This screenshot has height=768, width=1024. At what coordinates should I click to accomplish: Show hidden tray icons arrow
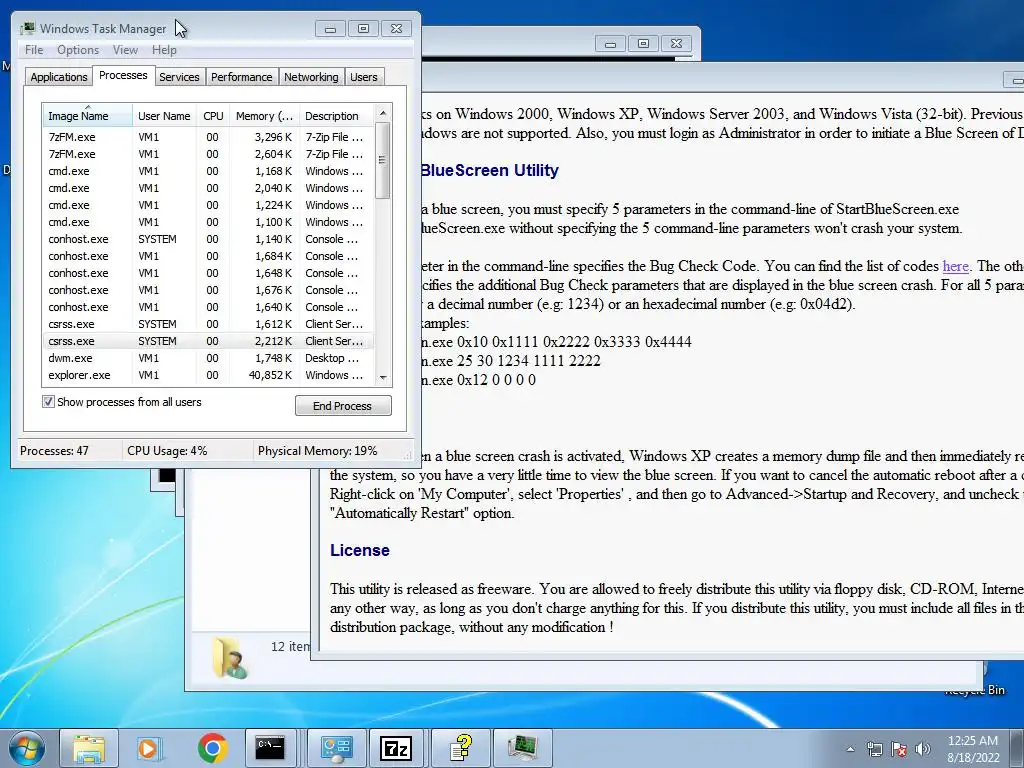pos(850,749)
